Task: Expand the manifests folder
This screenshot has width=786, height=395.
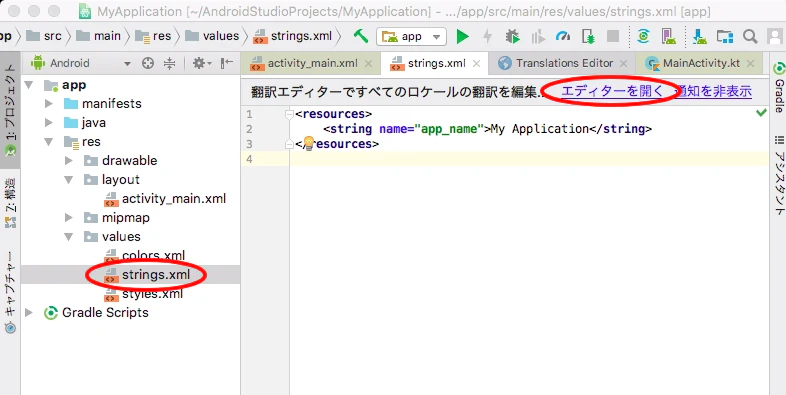Action: click(49, 104)
